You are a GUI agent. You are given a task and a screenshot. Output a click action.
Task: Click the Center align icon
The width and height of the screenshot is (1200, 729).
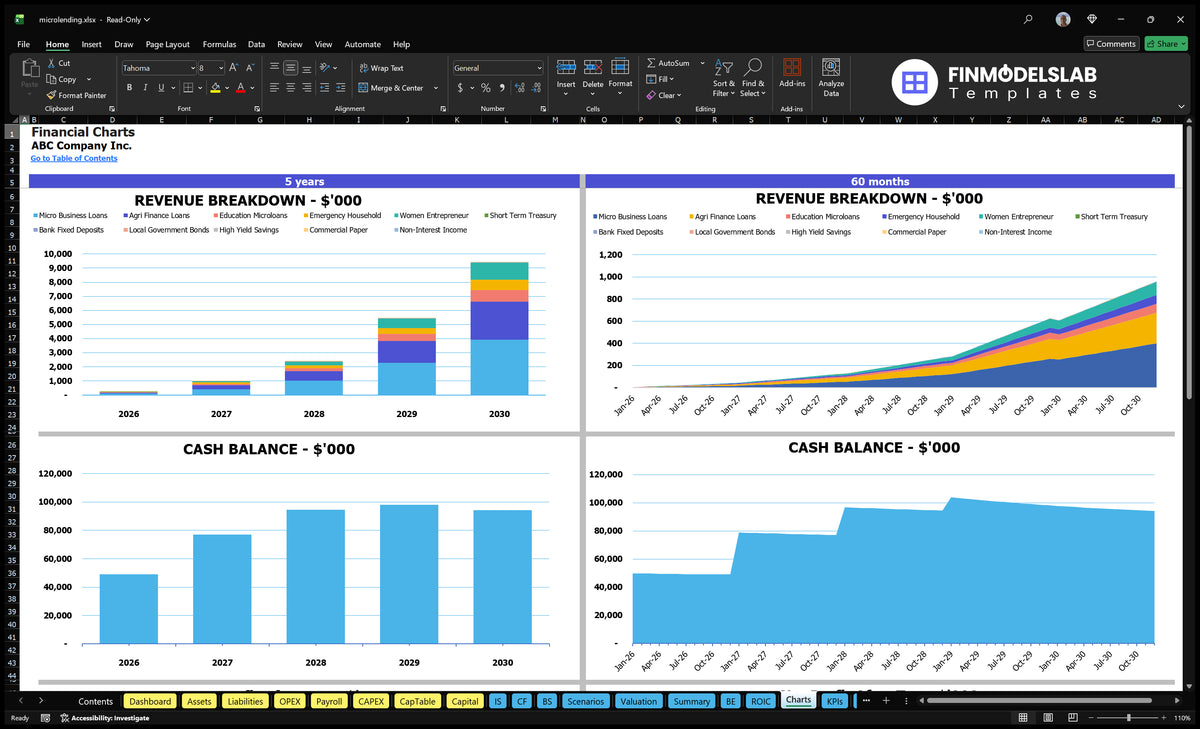(x=290, y=88)
